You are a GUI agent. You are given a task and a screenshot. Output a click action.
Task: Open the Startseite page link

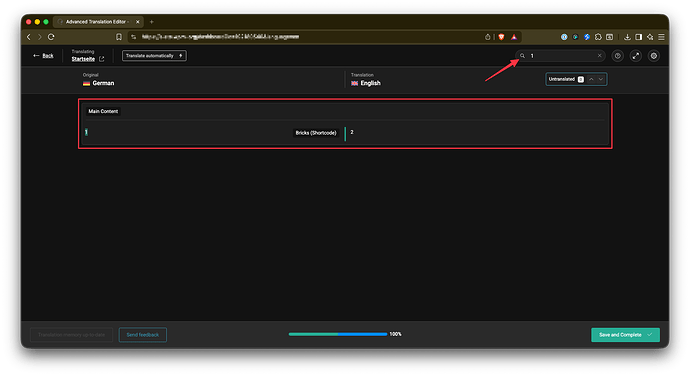click(83, 59)
